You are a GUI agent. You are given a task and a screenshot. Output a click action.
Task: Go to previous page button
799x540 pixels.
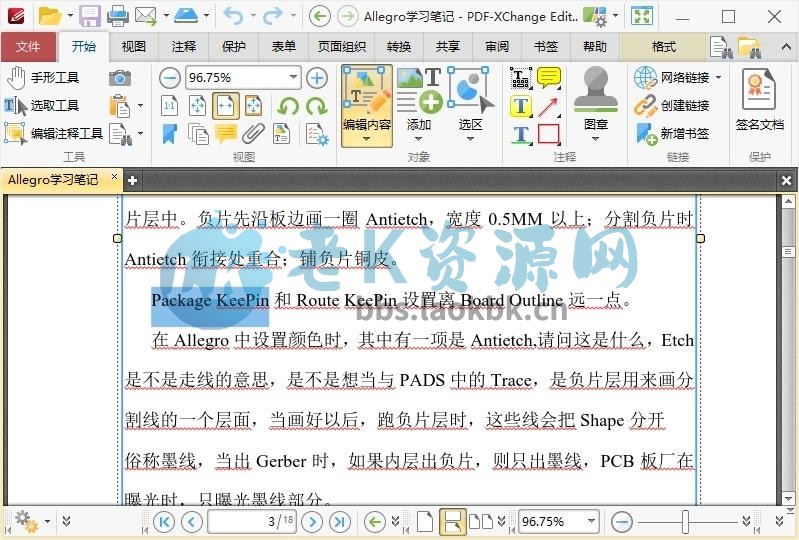[192, 522]
